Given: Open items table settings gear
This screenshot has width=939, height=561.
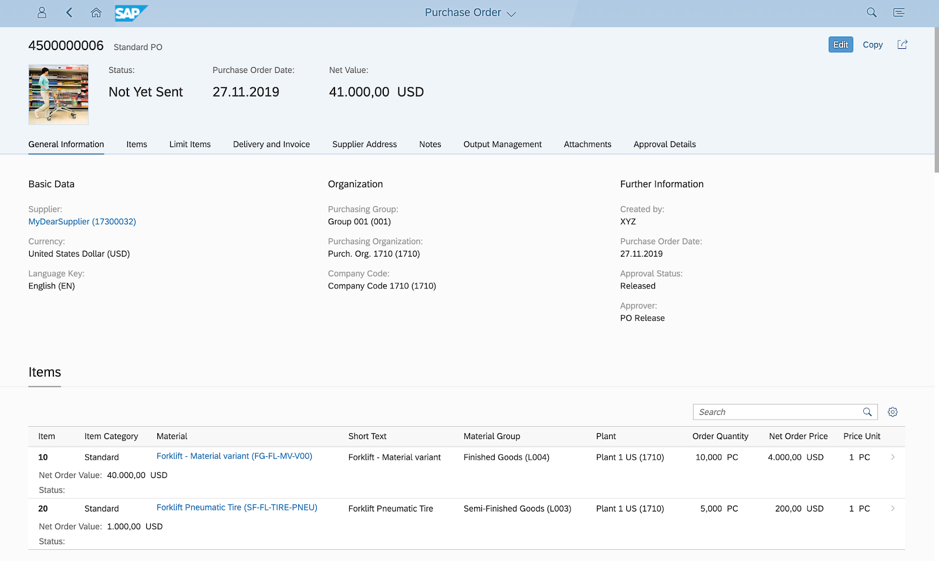Looking at the screenshot, I should pos(892,412).
